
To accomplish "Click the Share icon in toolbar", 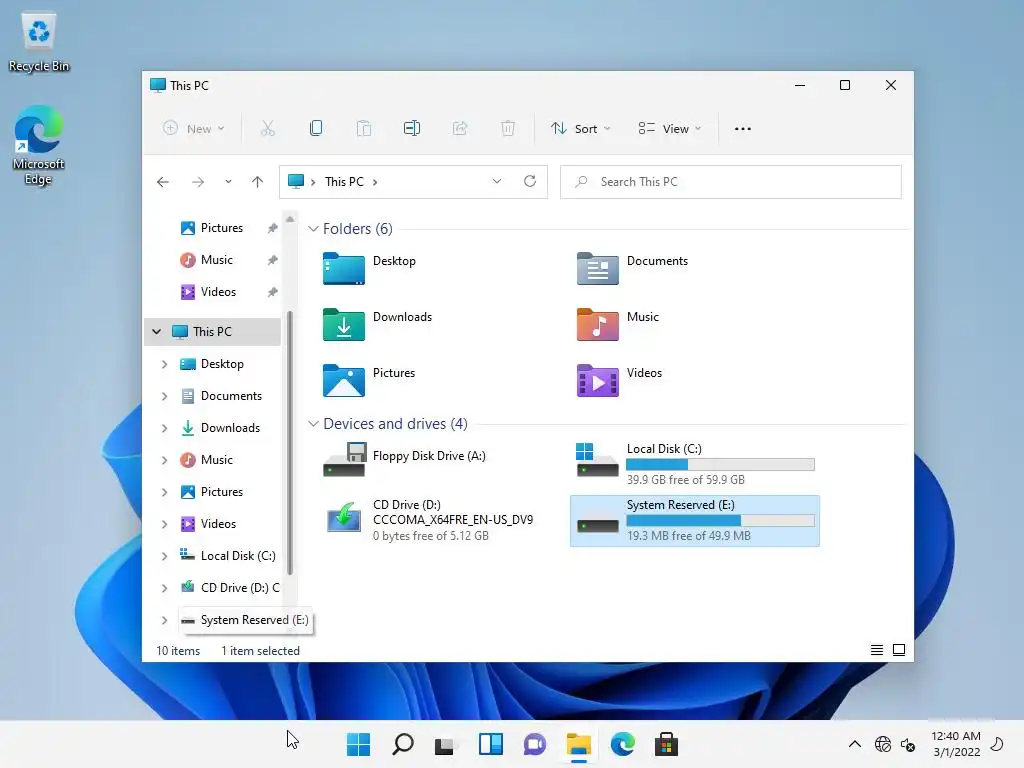I will [460, 129].
